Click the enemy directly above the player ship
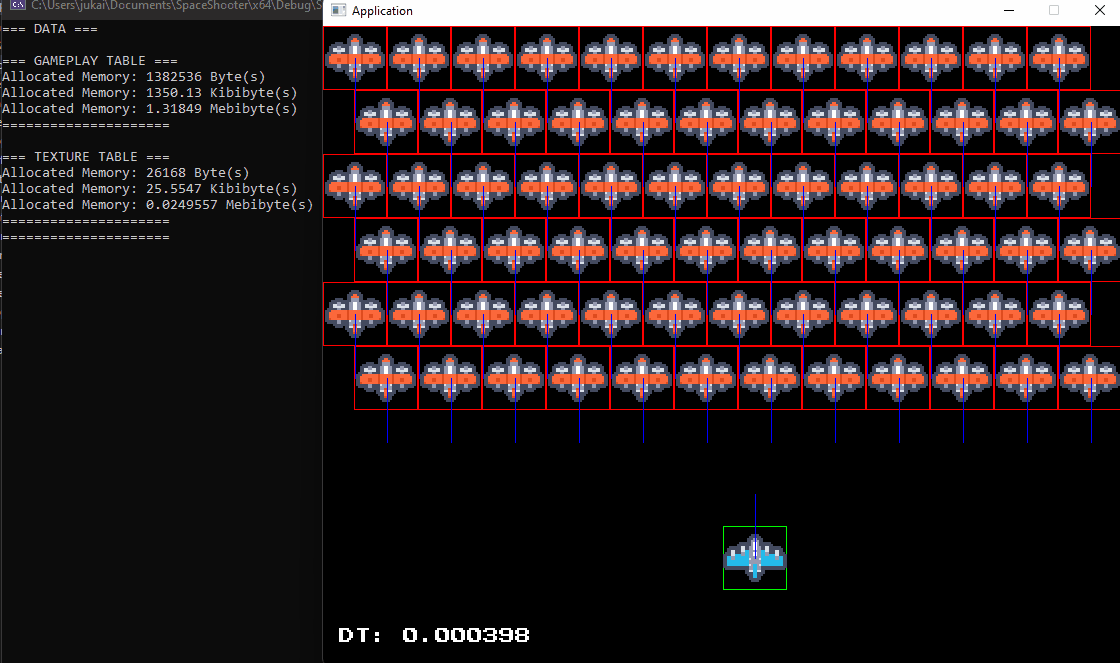Image resolution: width=1120 pixels, height=663 pixels. (770, 378)
